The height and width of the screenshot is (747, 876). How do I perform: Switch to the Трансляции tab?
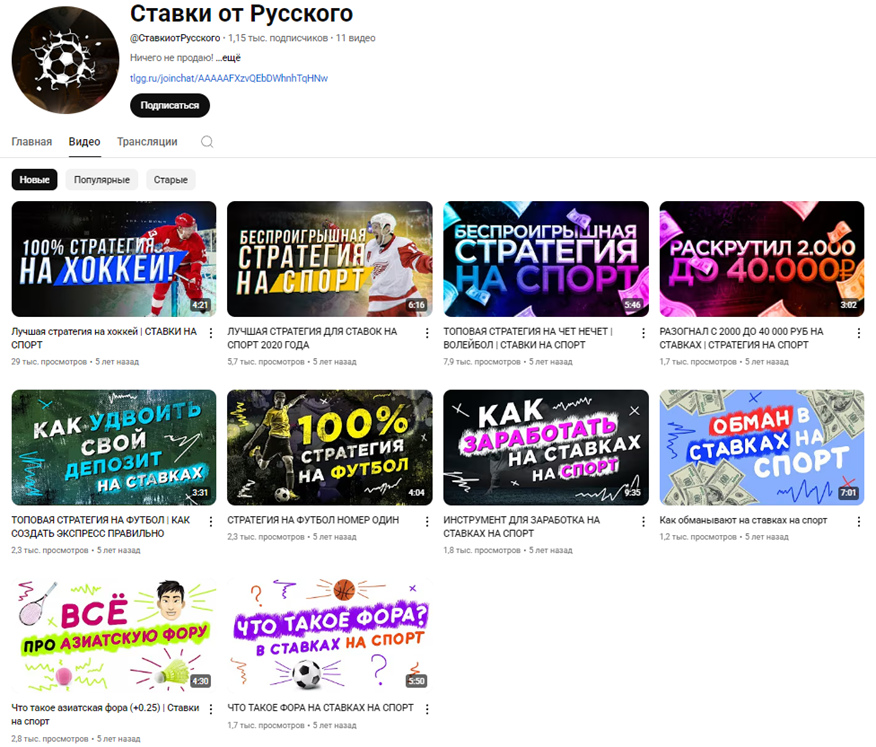click(147, 142)
